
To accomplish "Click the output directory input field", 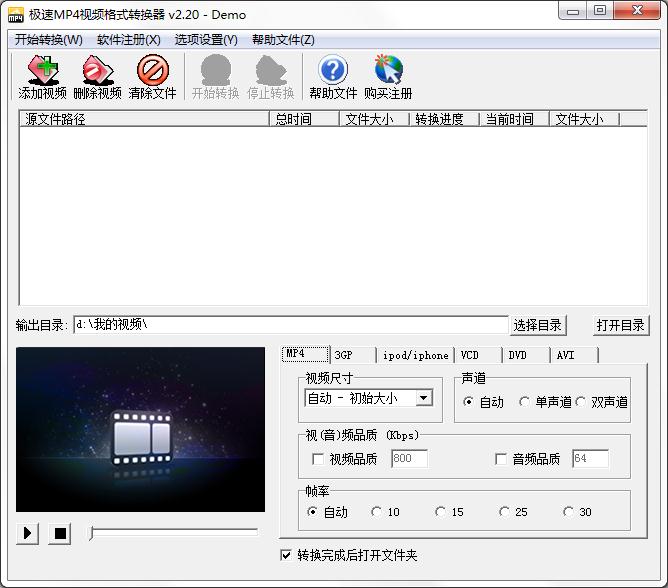I will 291,325.
